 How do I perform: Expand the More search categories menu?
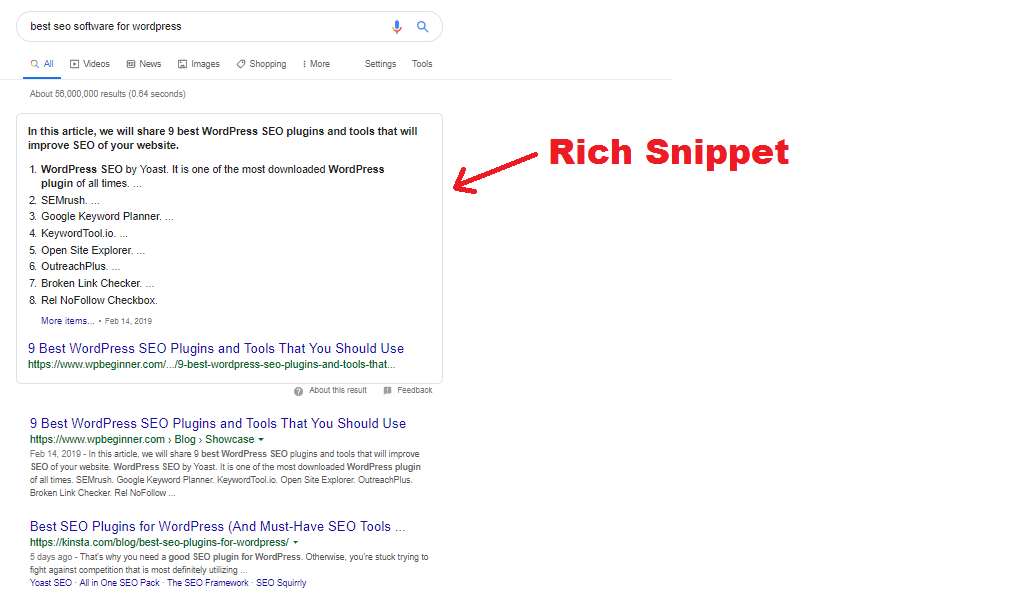click(316, 64)
